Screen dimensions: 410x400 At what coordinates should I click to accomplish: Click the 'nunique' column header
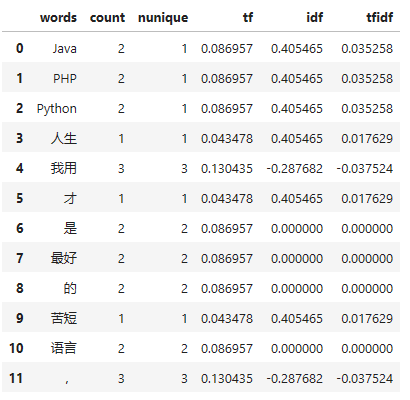163,18
